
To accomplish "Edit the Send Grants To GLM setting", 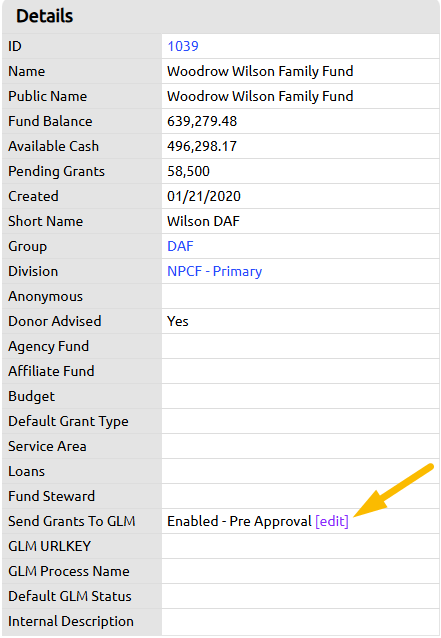I will click(332, 521).
